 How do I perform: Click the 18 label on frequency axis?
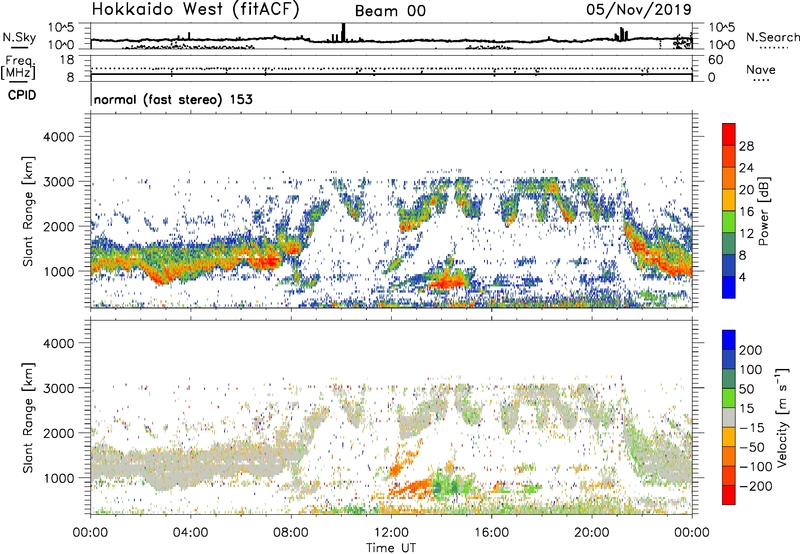click(66, 60)
